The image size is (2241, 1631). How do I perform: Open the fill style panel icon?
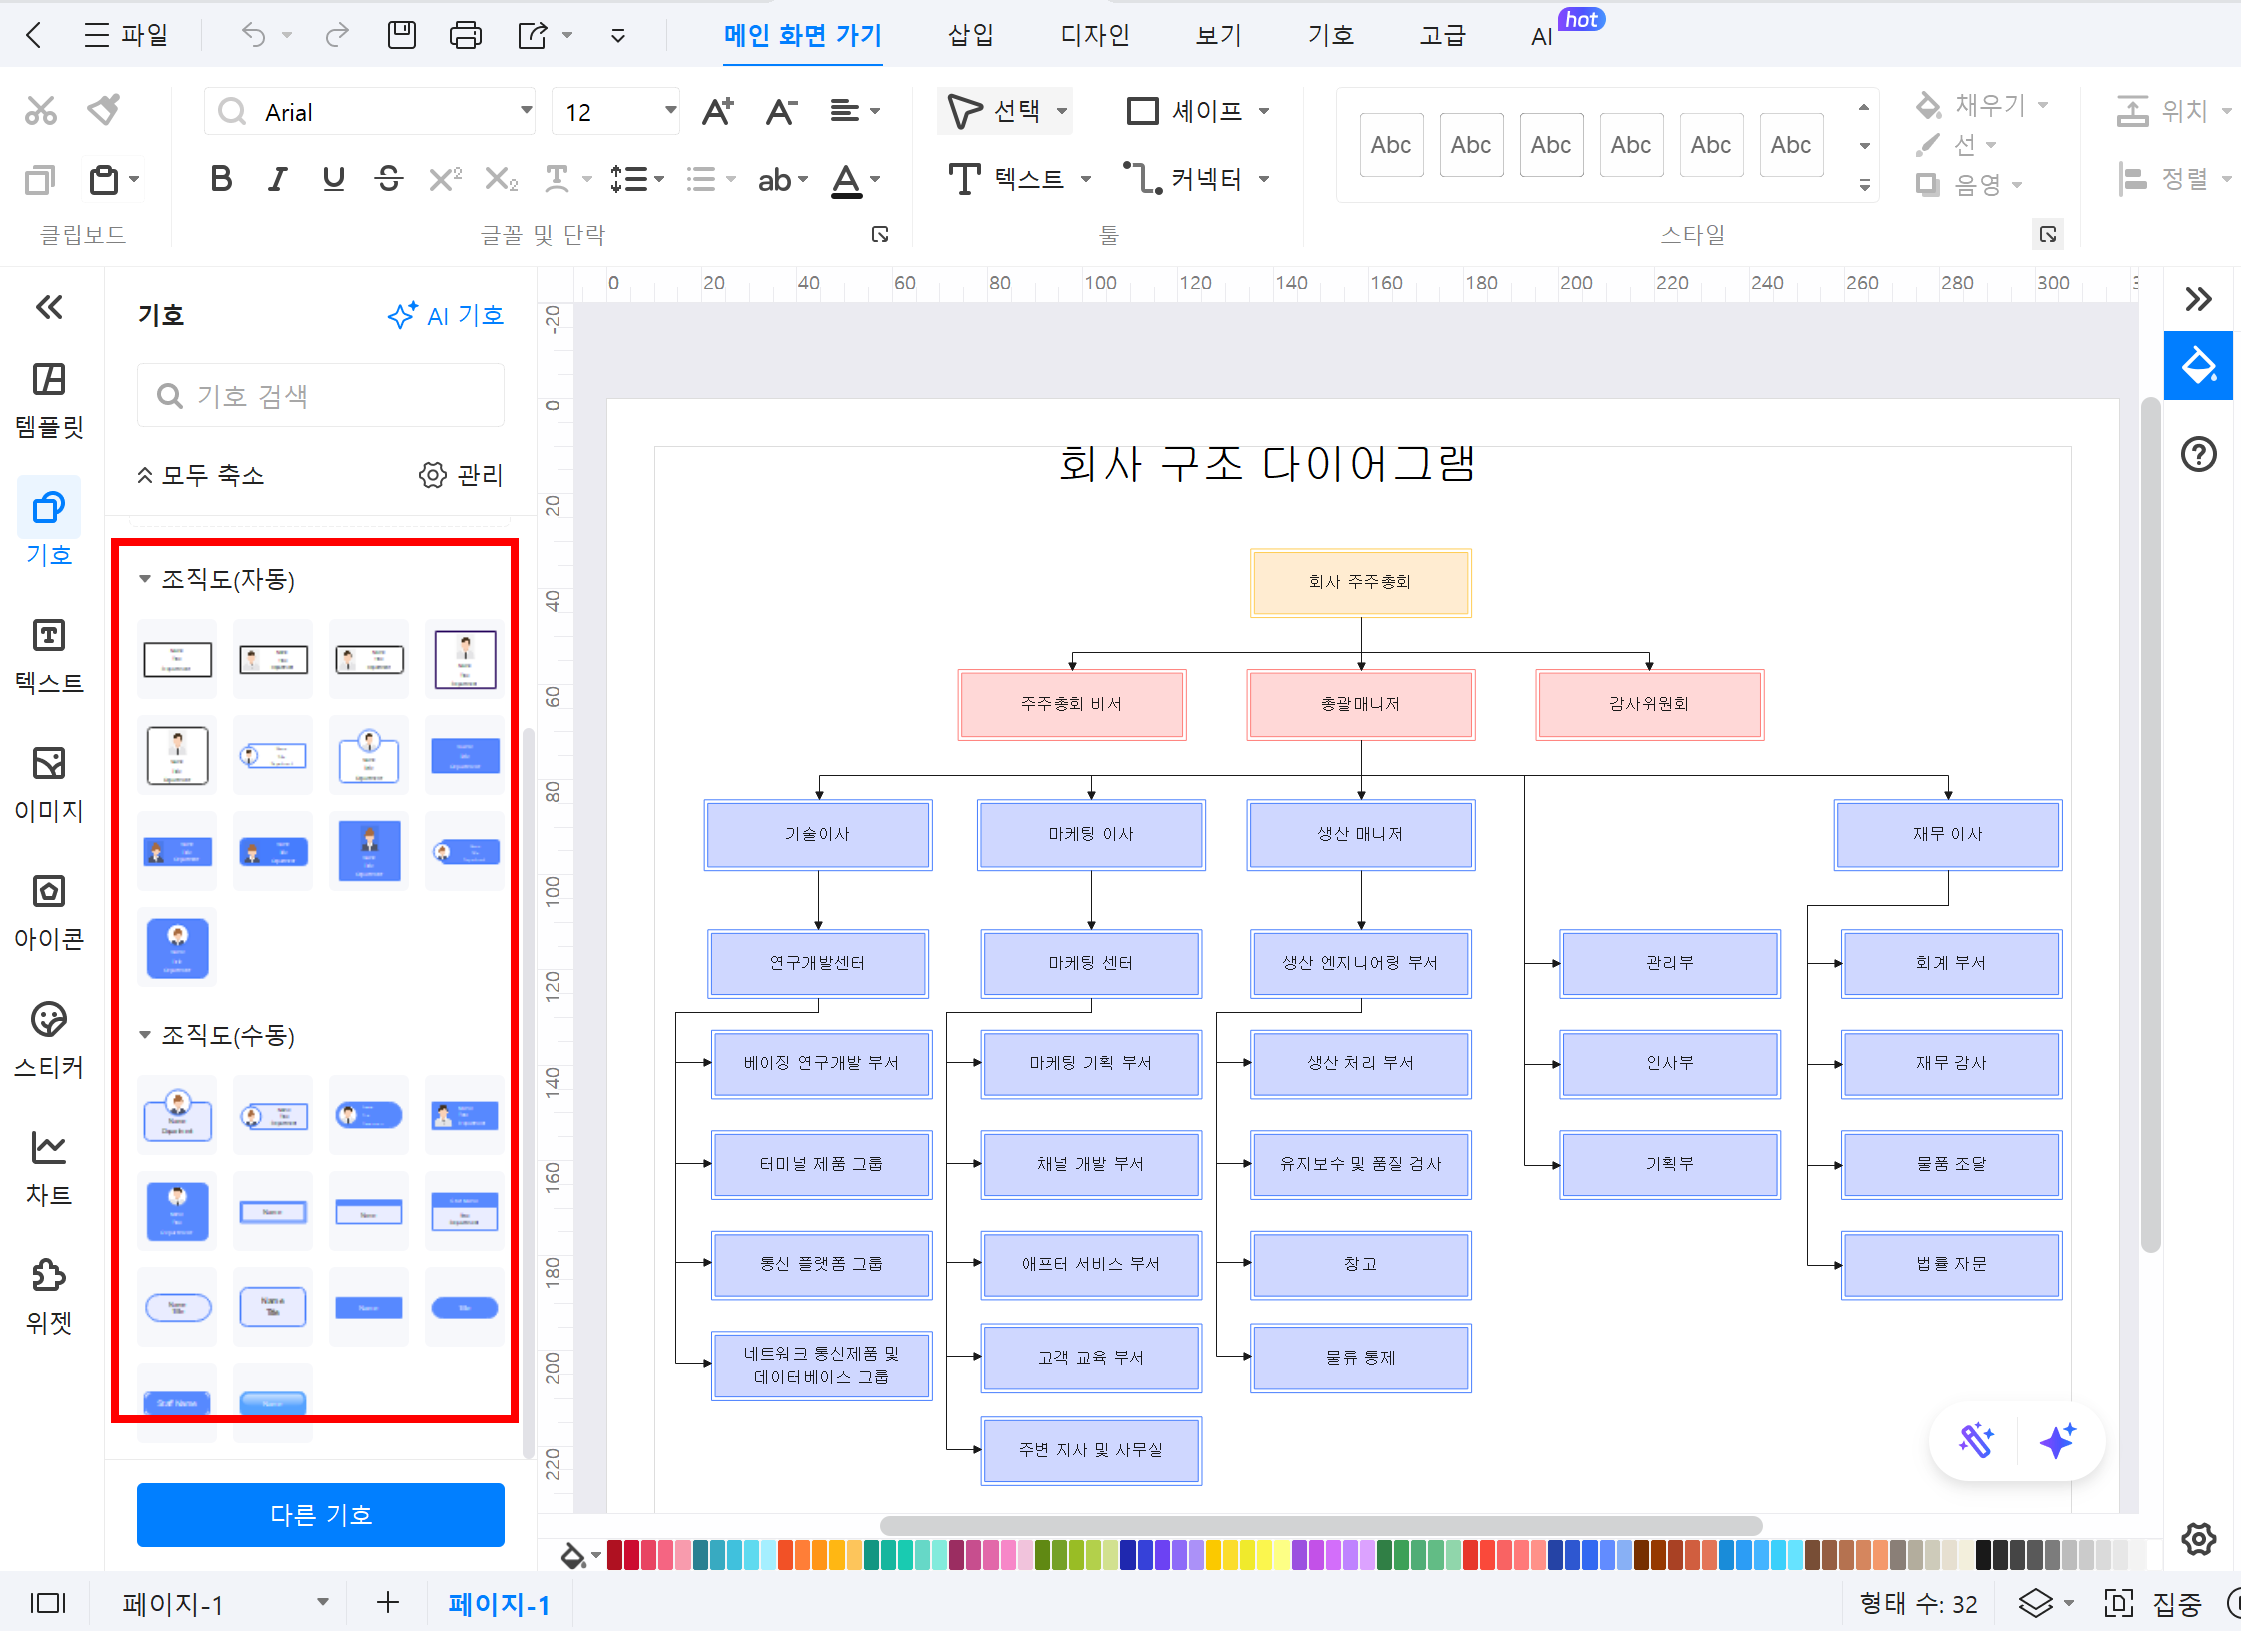(2199, 365)
